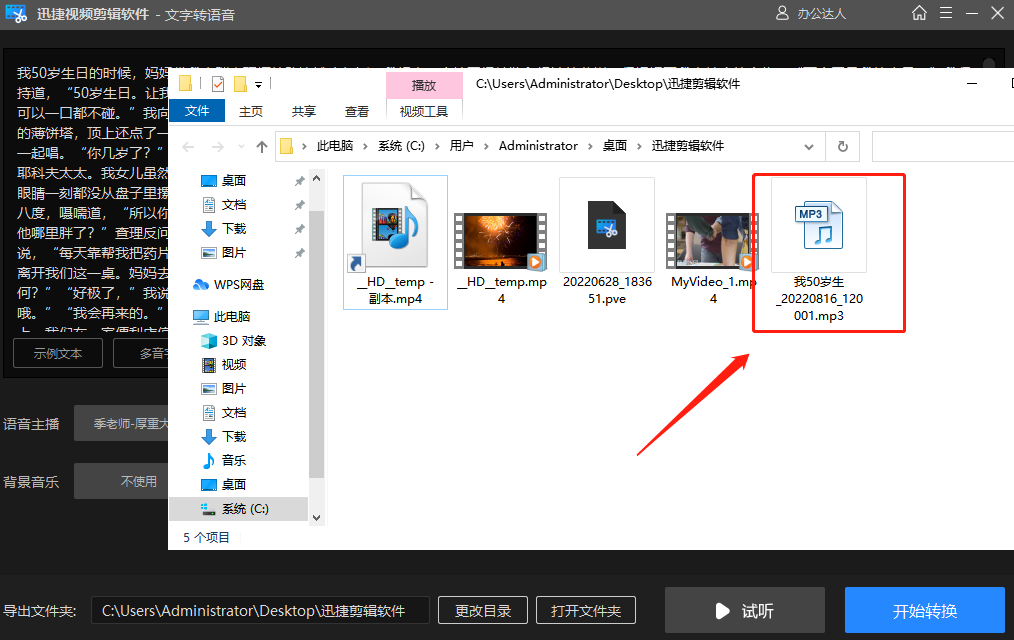Image resolution: width=1014 pixels, height=640 pixels.
Task: Click the 迅捷视频剪辑软件 app logo
Action: click(x=16, y=14)
